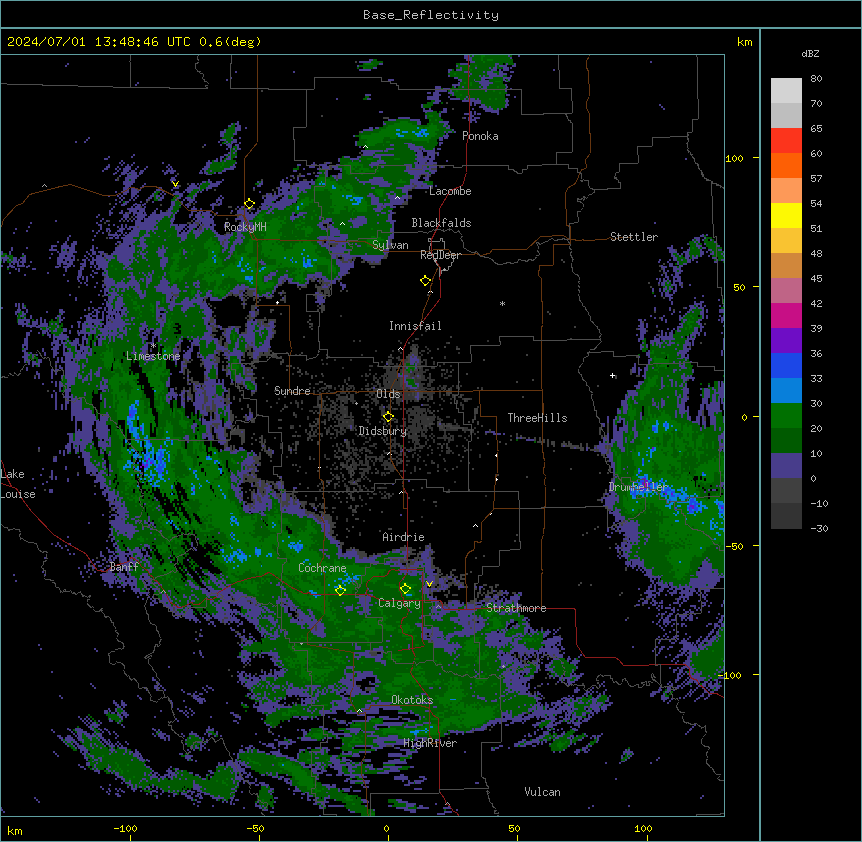Click the Sylvan label
Image resolution: width=862 pixels, height=842 pixels.
coord(390,245)
